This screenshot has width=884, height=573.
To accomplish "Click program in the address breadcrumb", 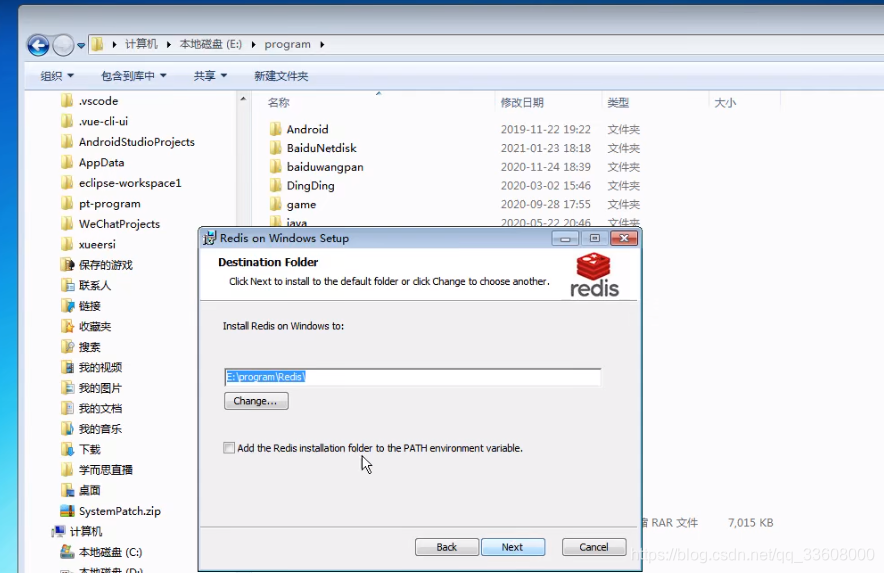I will [x=288, y=44].
